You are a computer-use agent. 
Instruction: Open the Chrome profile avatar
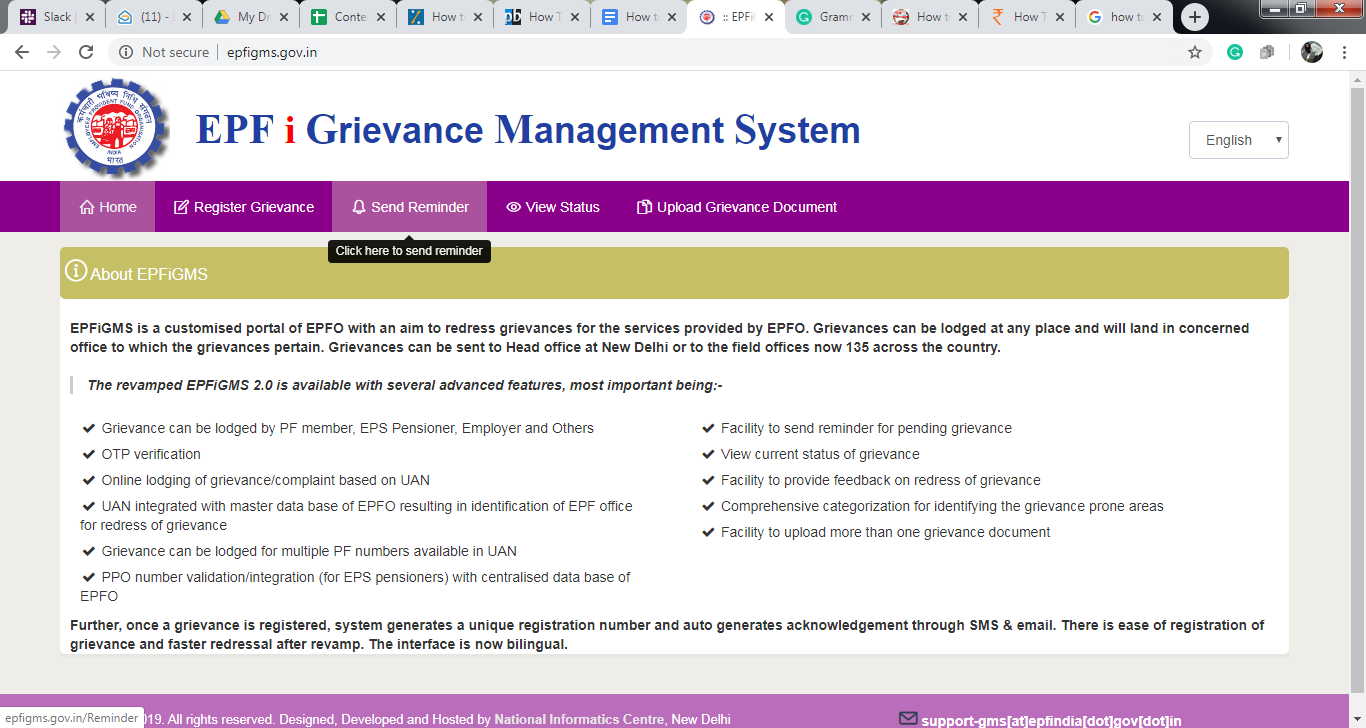1312,52
